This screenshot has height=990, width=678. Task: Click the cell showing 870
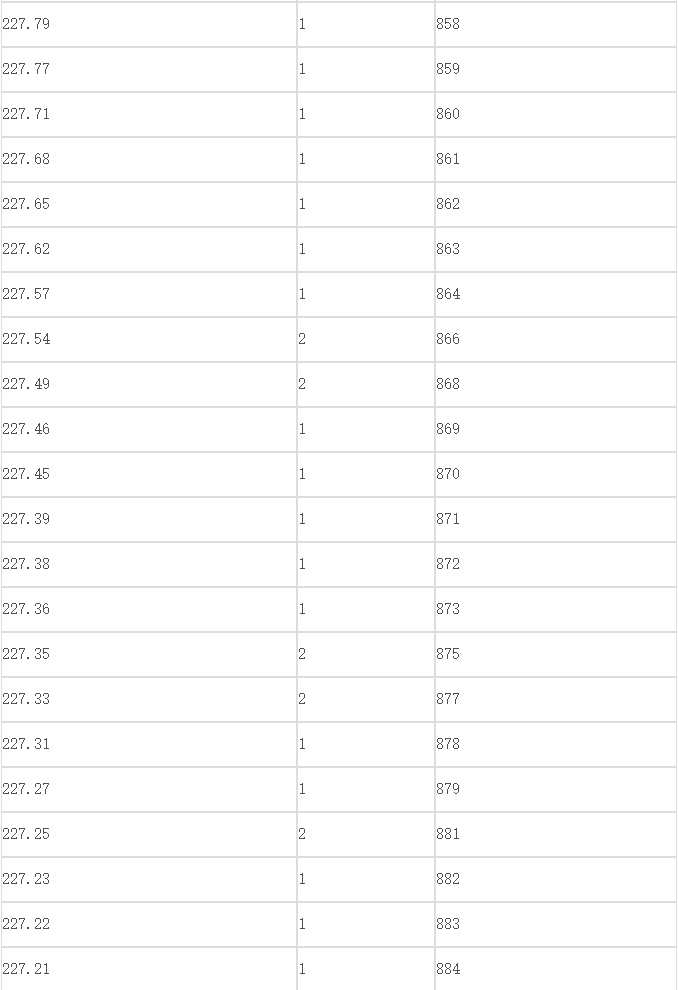[x=555, y=474]
